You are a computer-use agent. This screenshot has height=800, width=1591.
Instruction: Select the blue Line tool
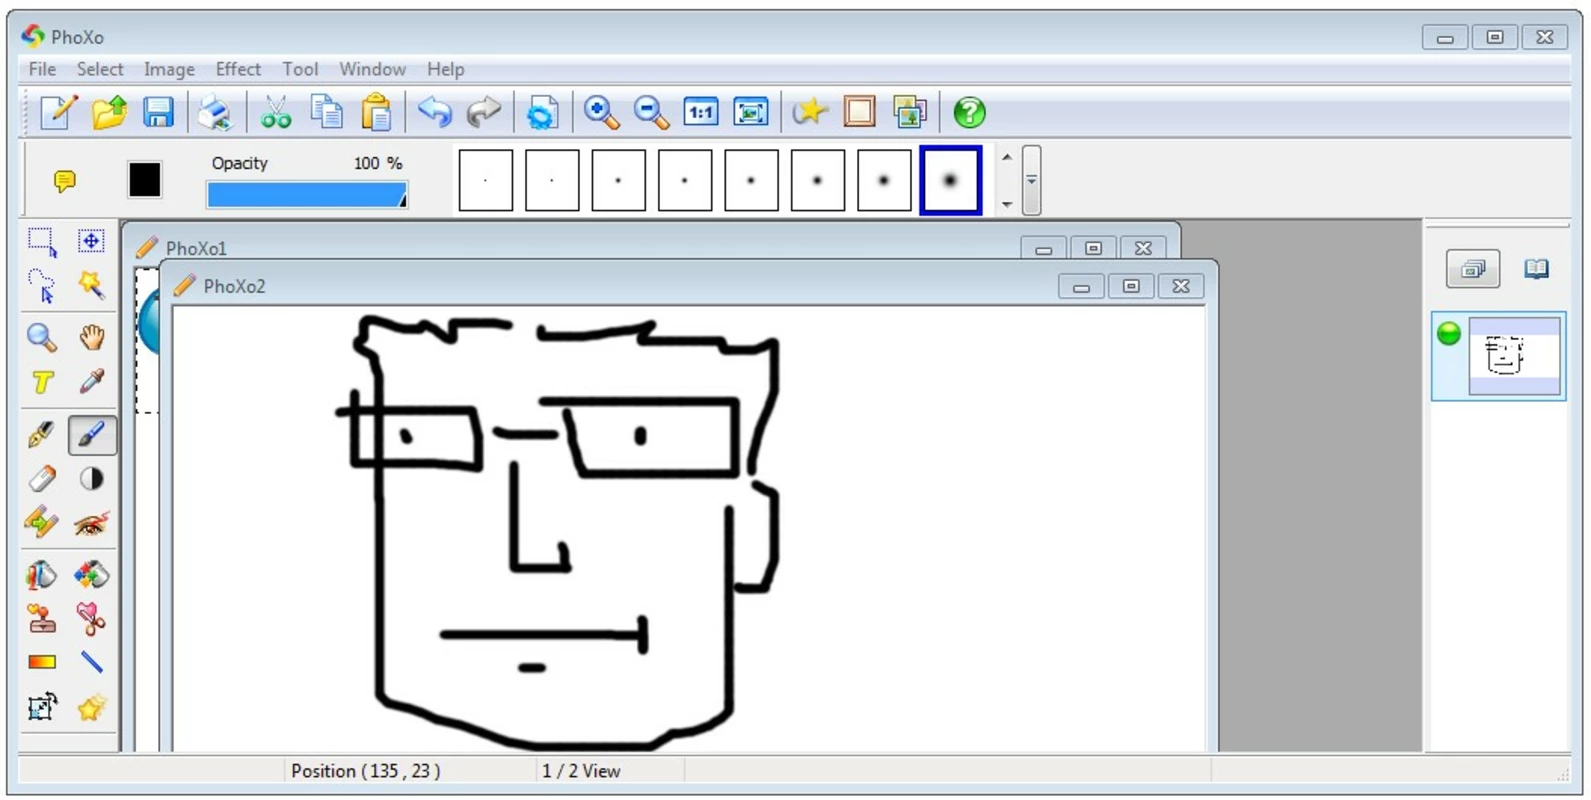coord(91,662)
